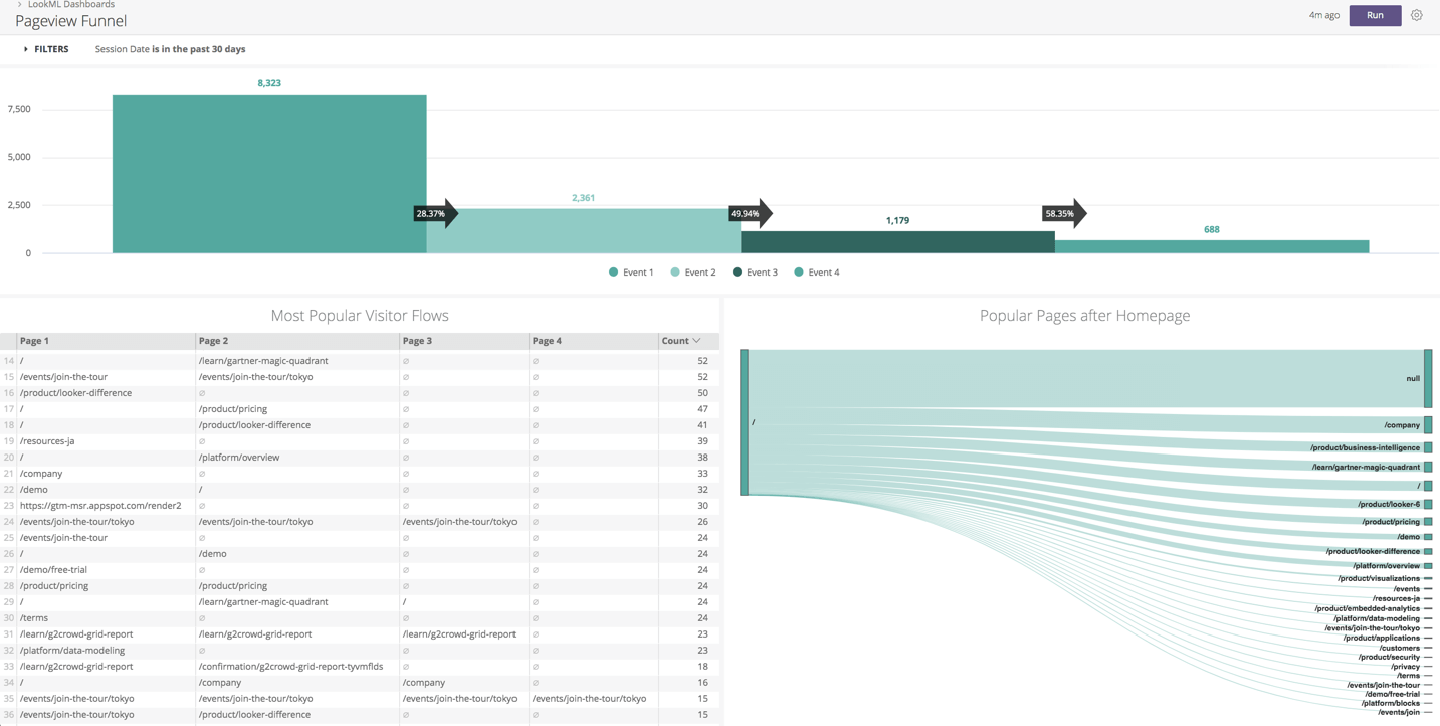Open the dashboard settings gear

coord(1417,15)
